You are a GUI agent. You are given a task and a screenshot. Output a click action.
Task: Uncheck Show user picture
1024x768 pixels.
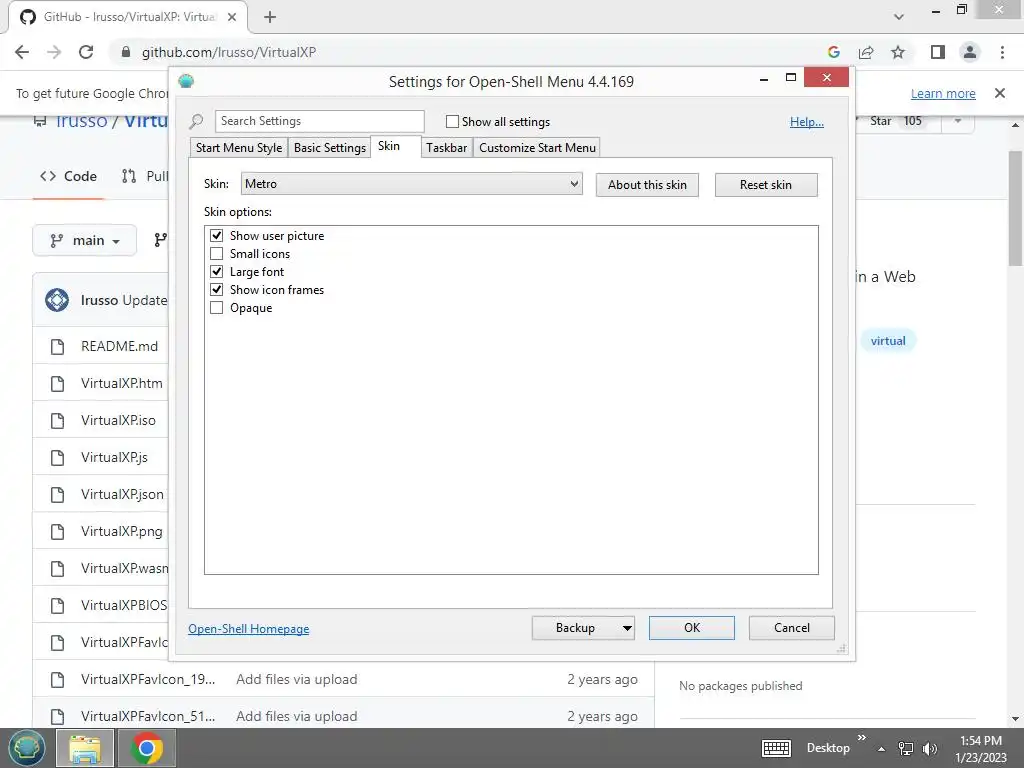pyautogui.click(x=217, y=236)
